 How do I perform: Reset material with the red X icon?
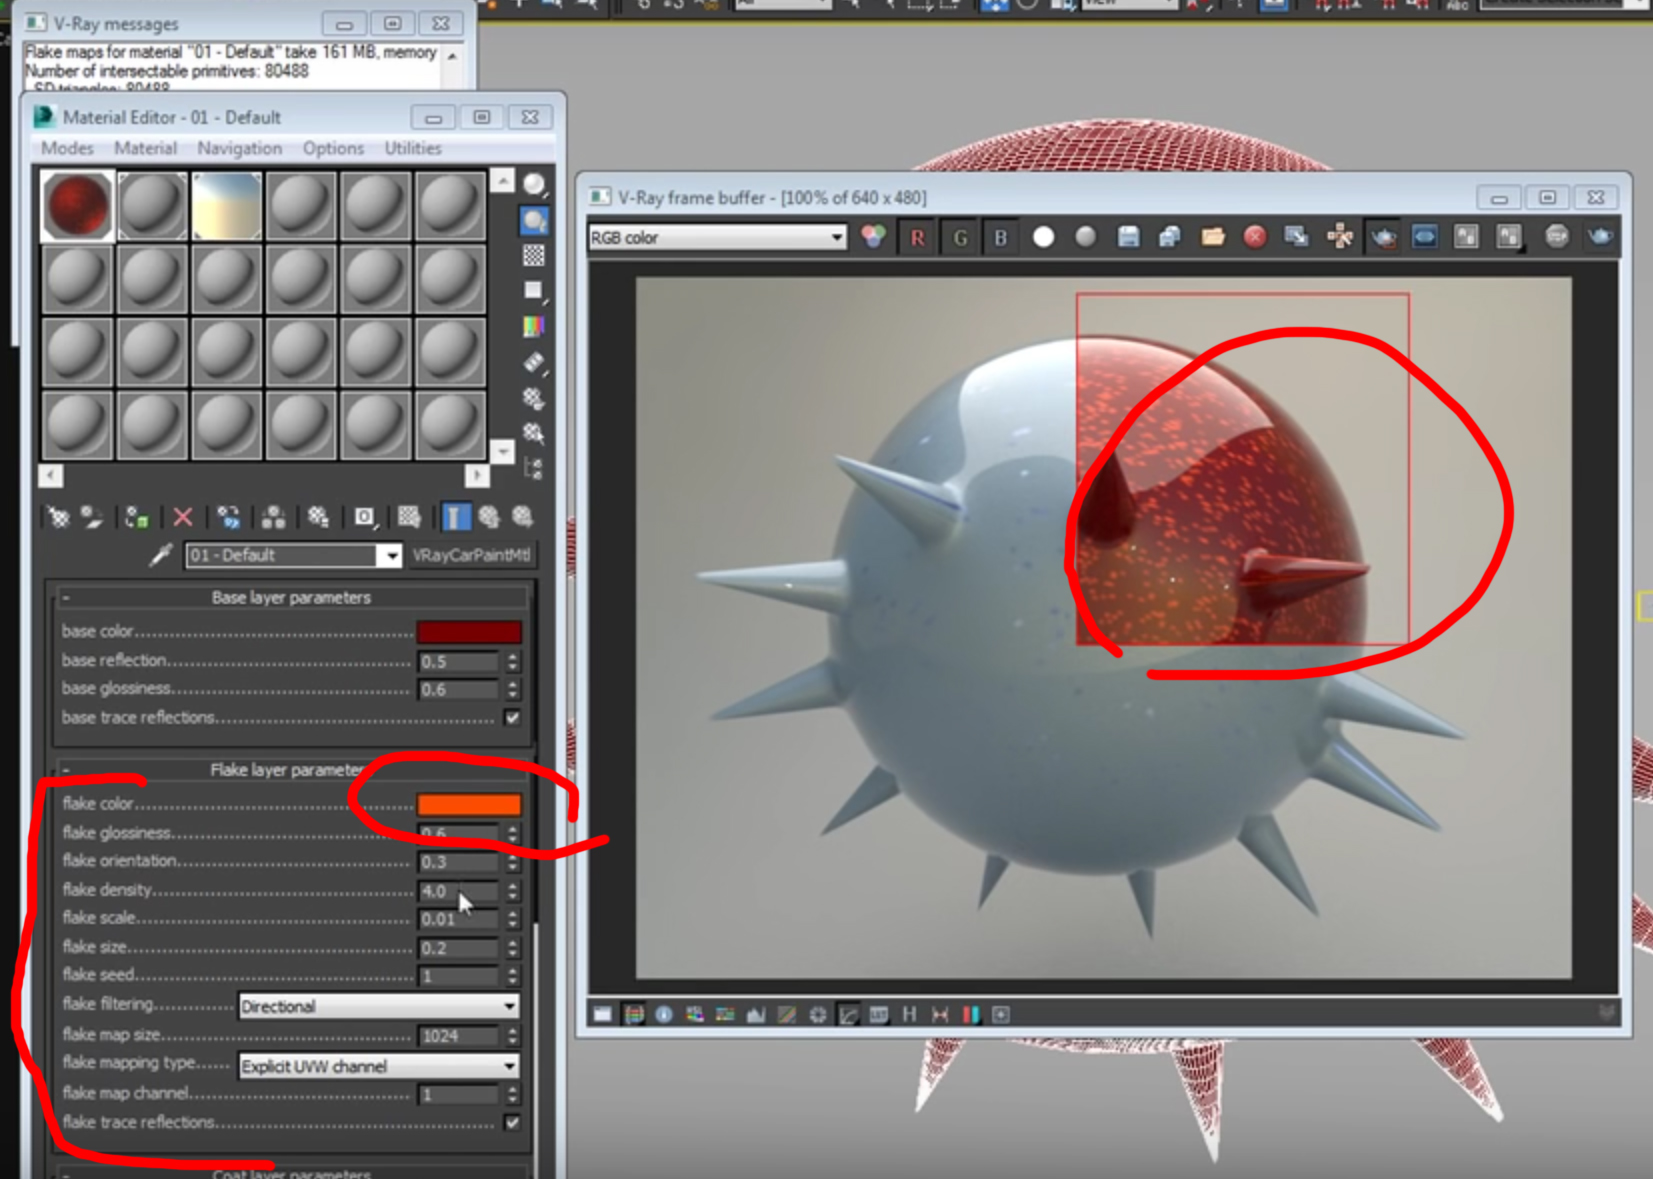pyautogui.click(x=182, y=517)
